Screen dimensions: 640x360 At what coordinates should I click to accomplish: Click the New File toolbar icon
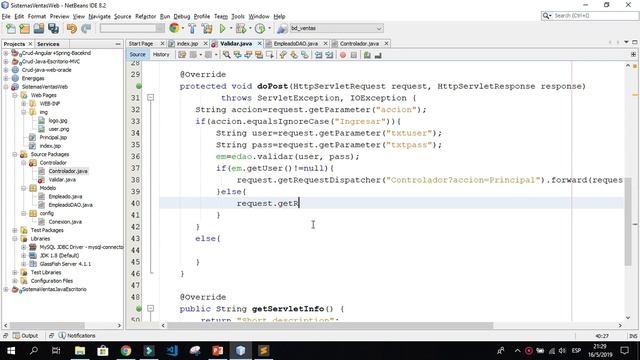click(x=11, y=29)
